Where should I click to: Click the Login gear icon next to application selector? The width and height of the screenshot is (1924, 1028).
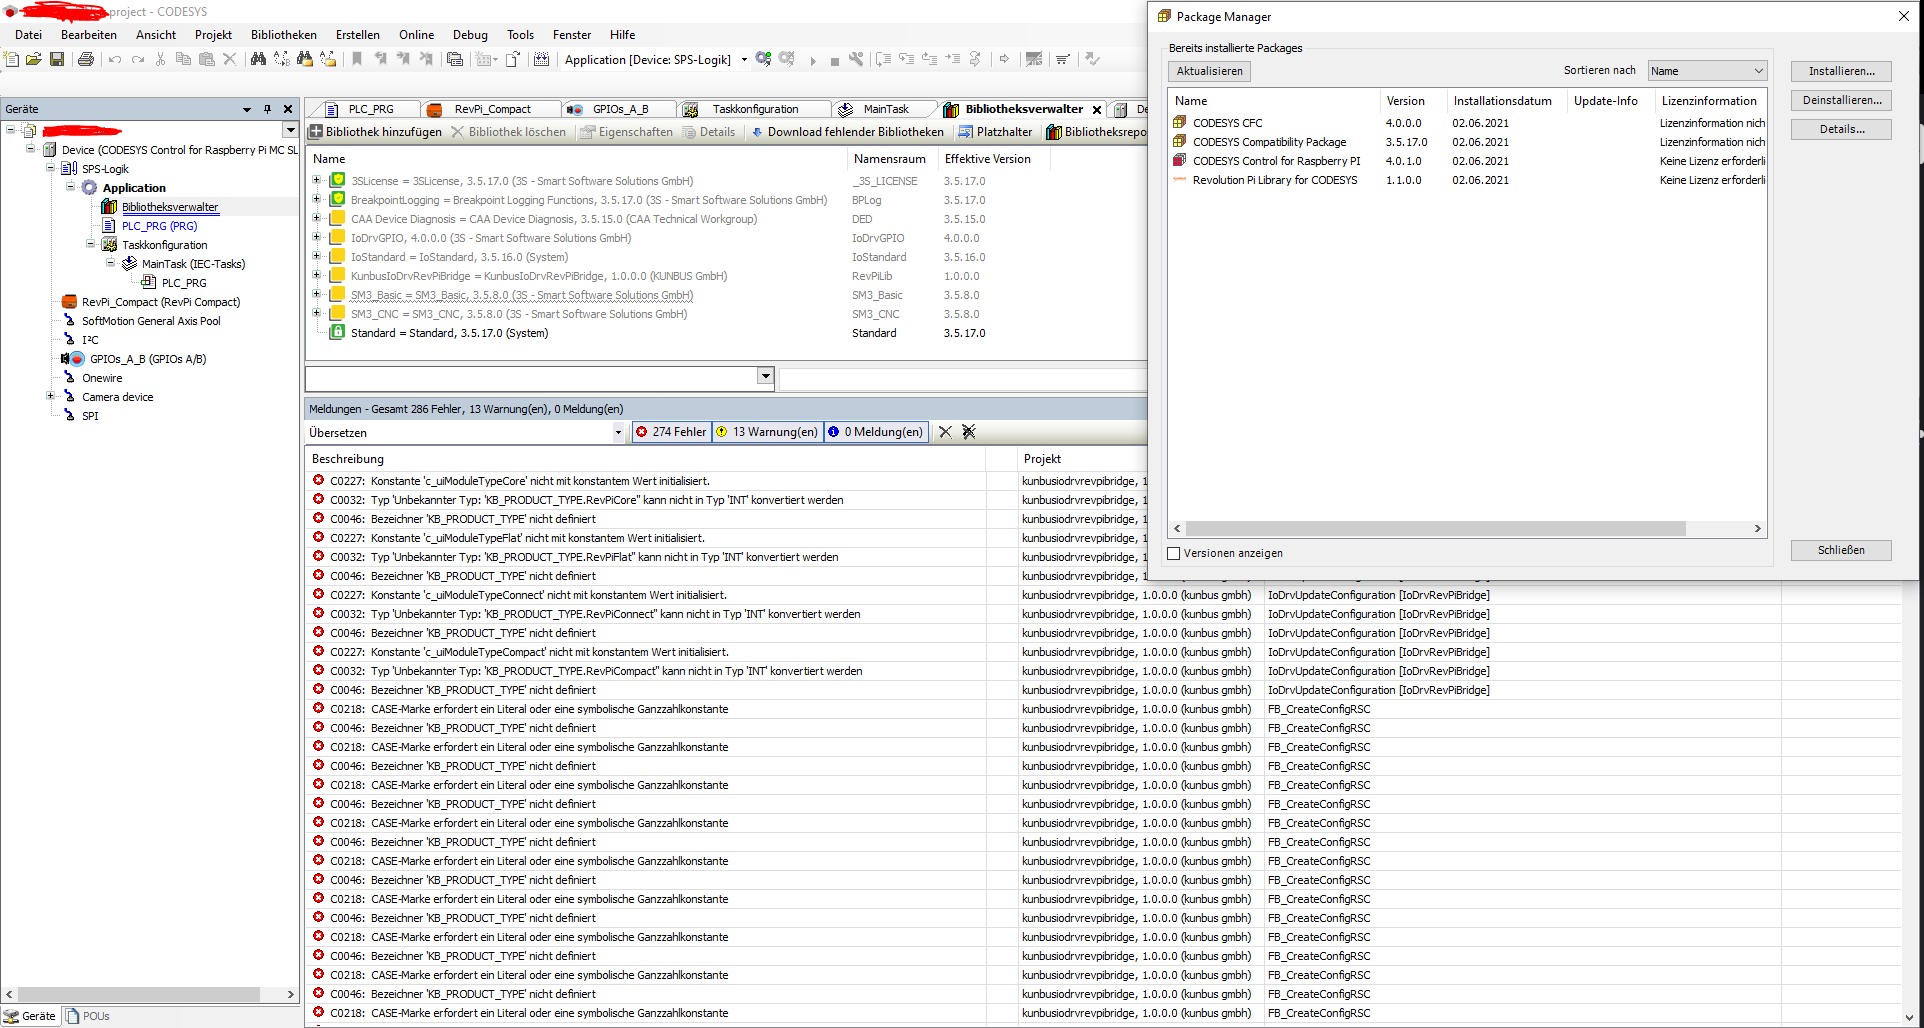pos(764,59)
